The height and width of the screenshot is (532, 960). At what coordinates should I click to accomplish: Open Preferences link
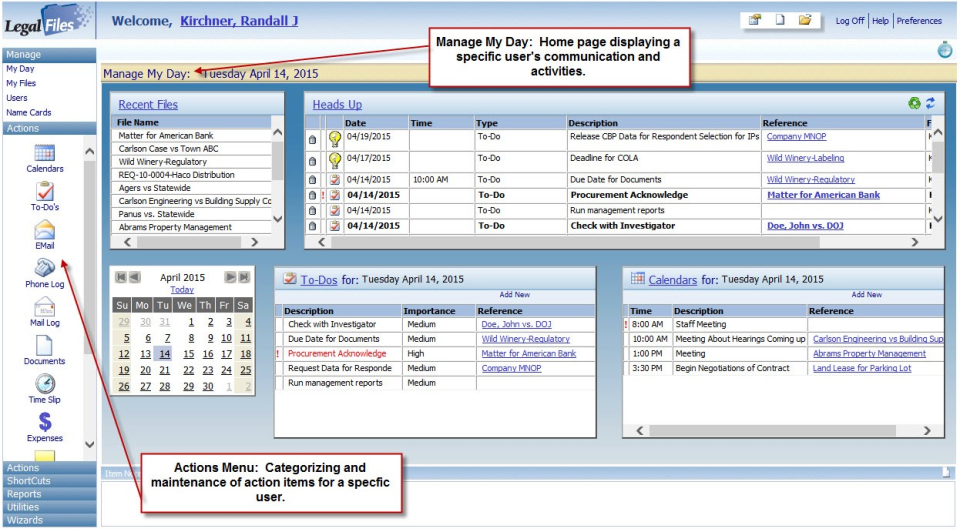[919, 21]
